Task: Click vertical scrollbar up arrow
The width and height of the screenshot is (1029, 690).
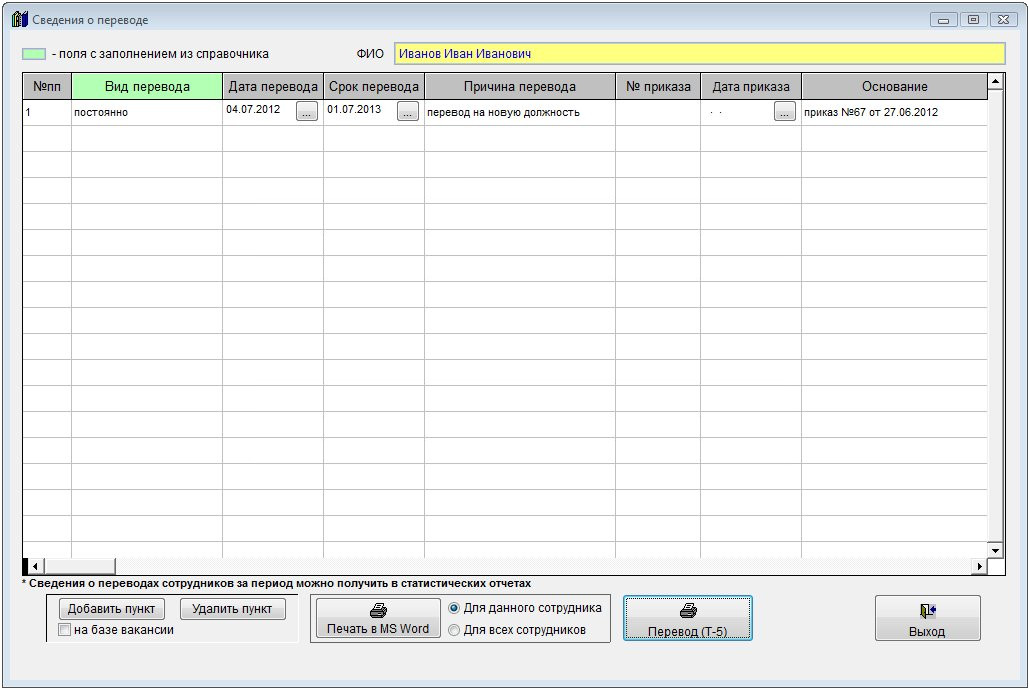Action: (x=996, y=81)
